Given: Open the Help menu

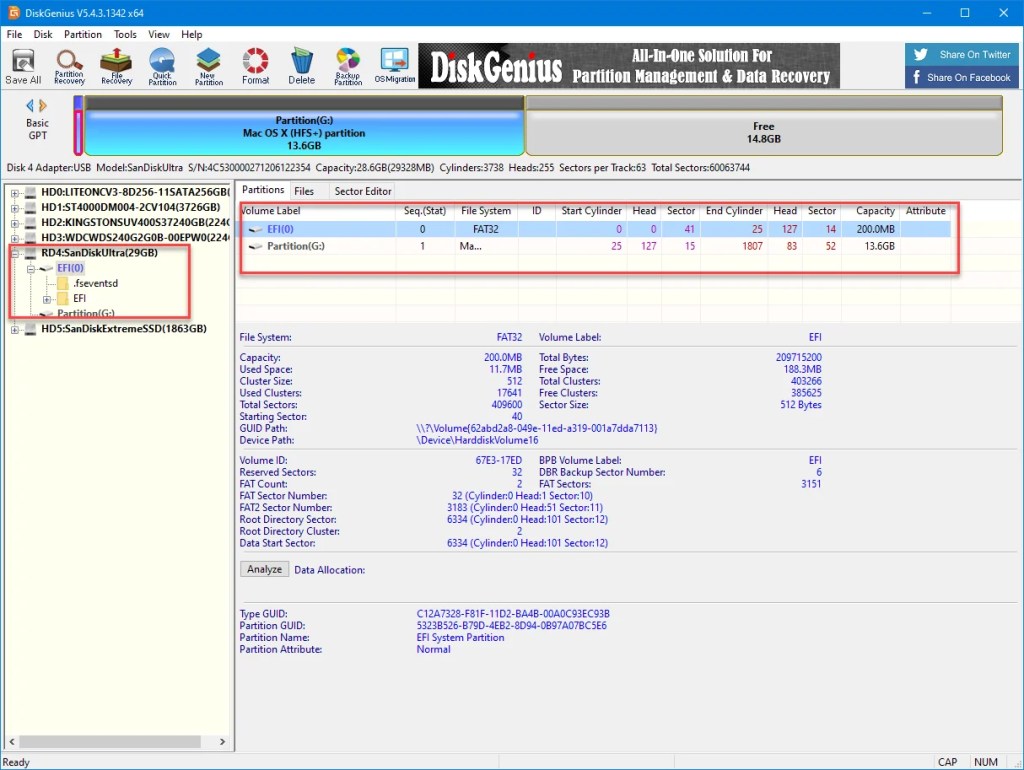Looking at the screenshot, I should pyautogui.click(x=191, y=35).
